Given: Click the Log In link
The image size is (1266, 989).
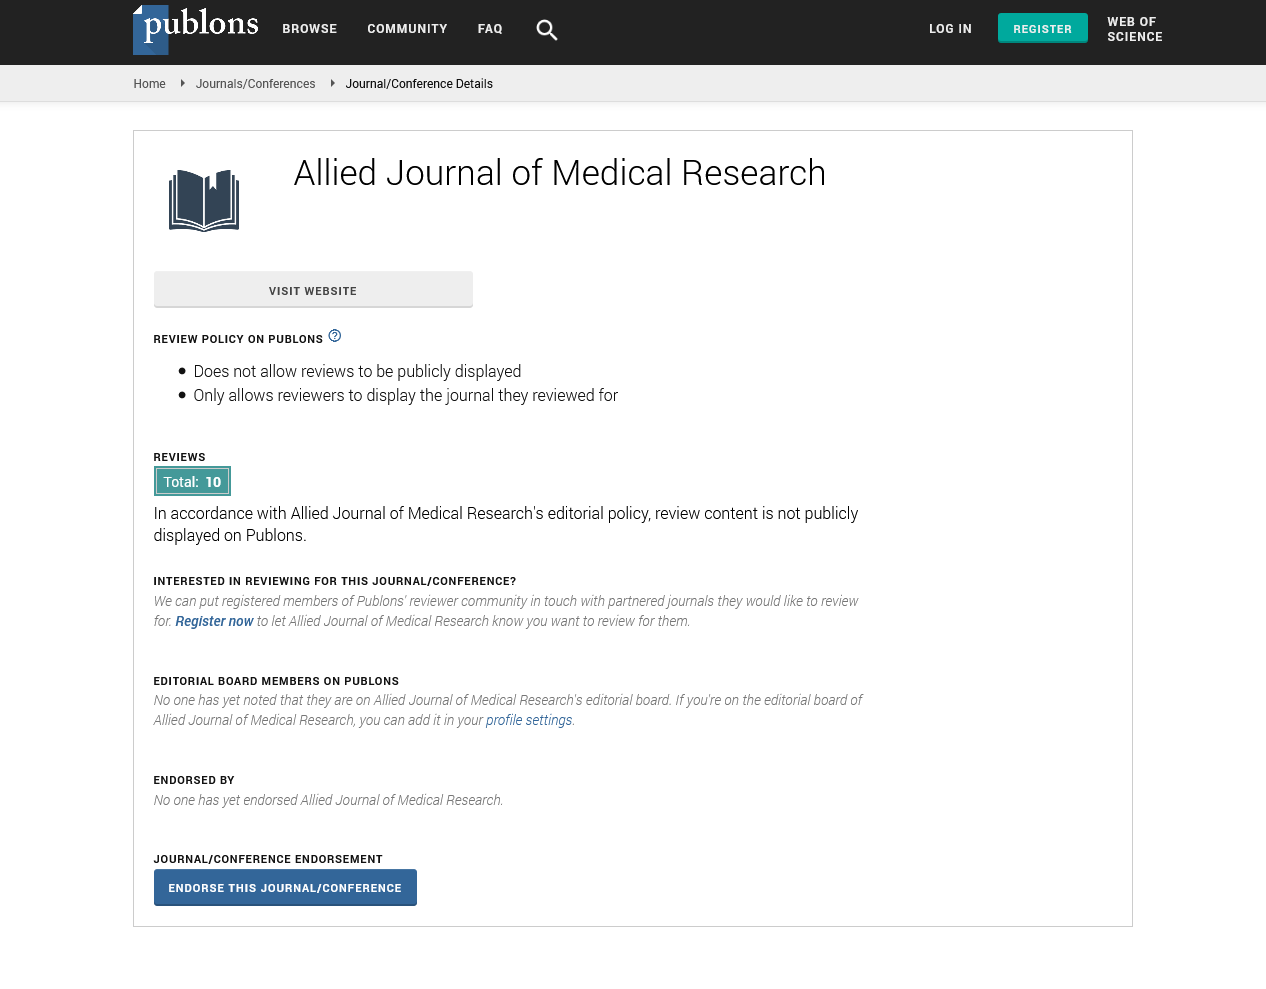Looking at the screenshot, I should click(x=950, y=29).
